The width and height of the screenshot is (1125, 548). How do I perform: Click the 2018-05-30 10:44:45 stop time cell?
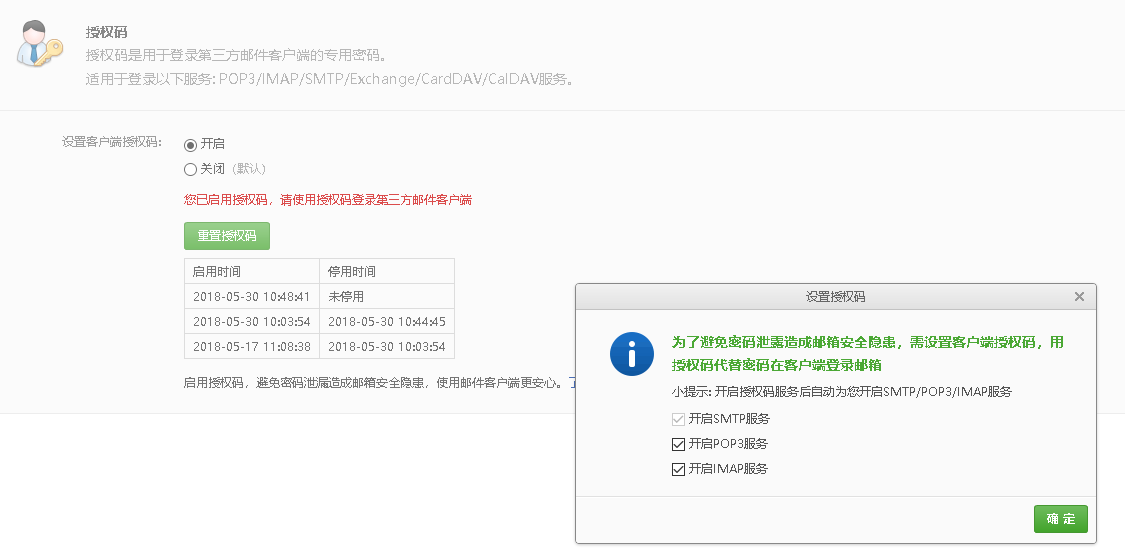(386, 322)
